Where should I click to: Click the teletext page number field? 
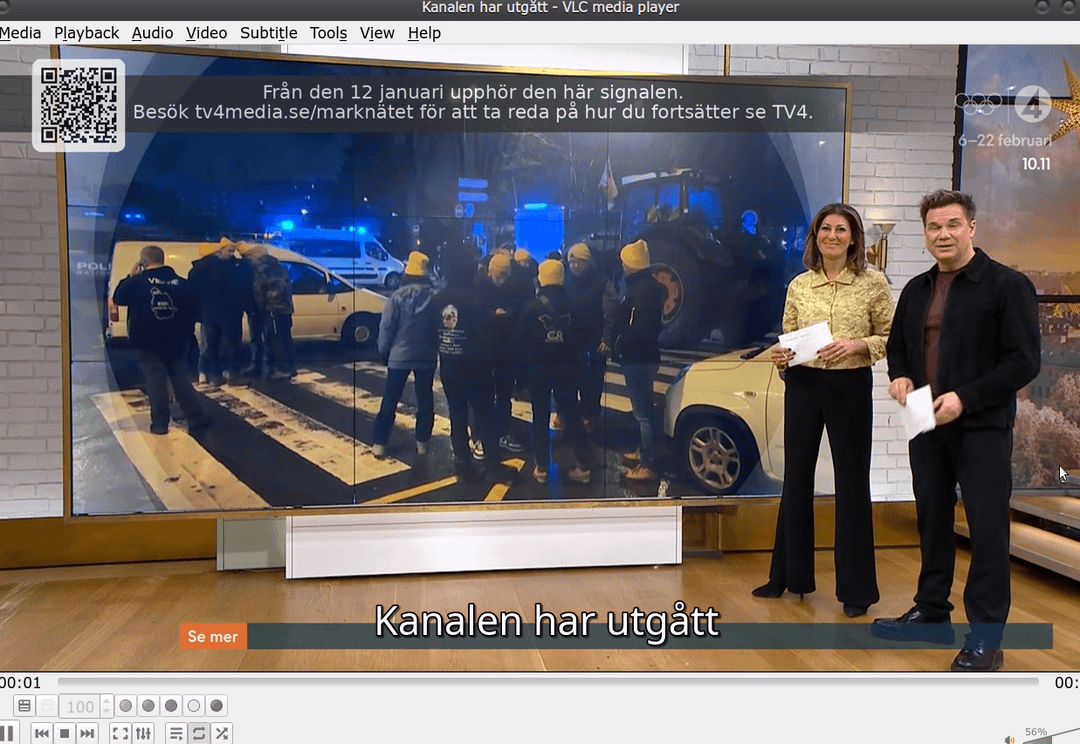79,706
